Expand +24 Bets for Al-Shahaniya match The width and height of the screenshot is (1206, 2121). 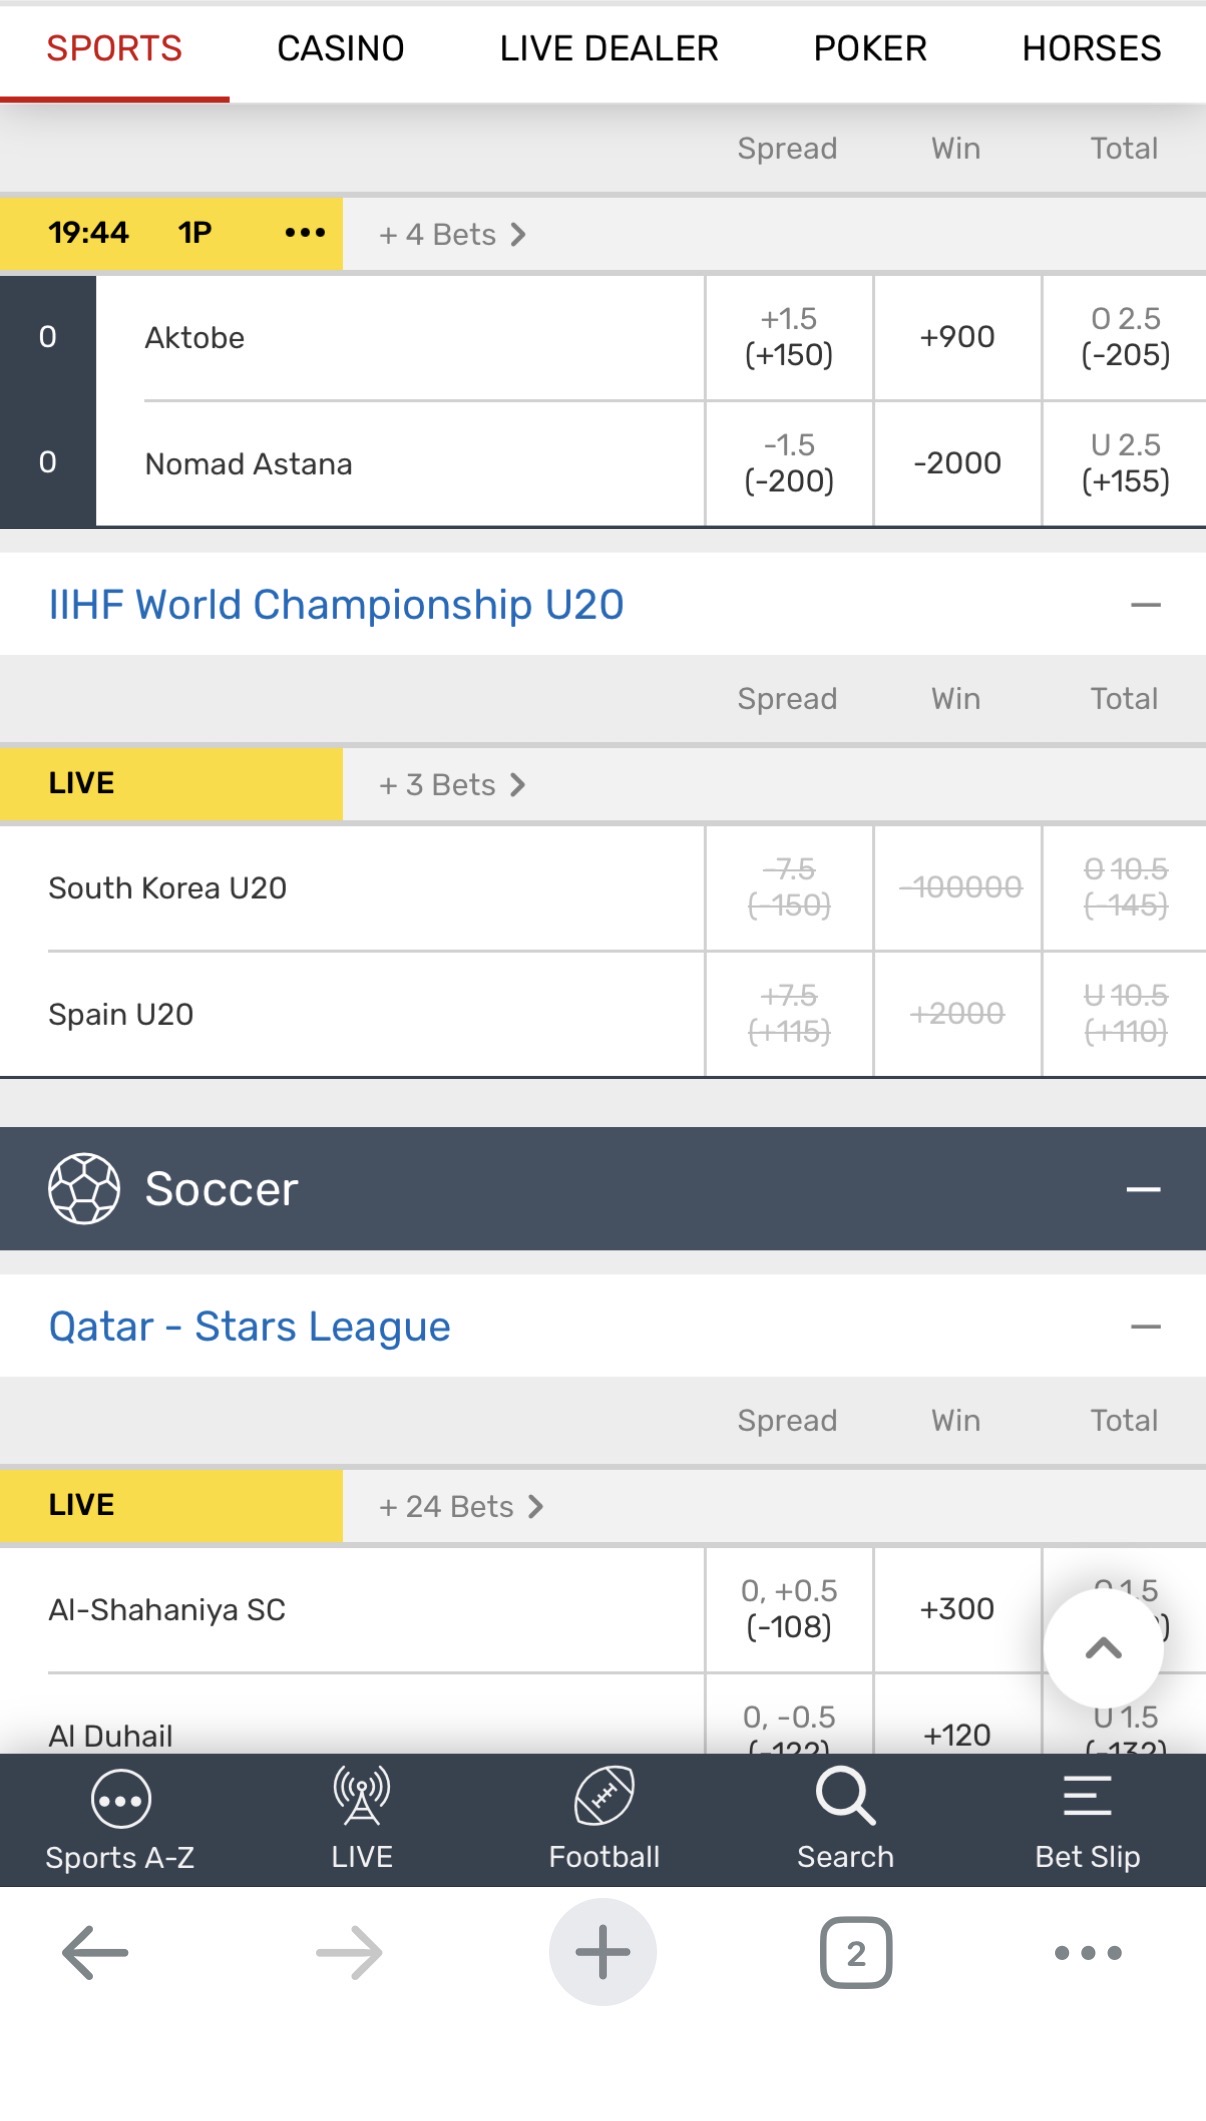click(461, 1506)
